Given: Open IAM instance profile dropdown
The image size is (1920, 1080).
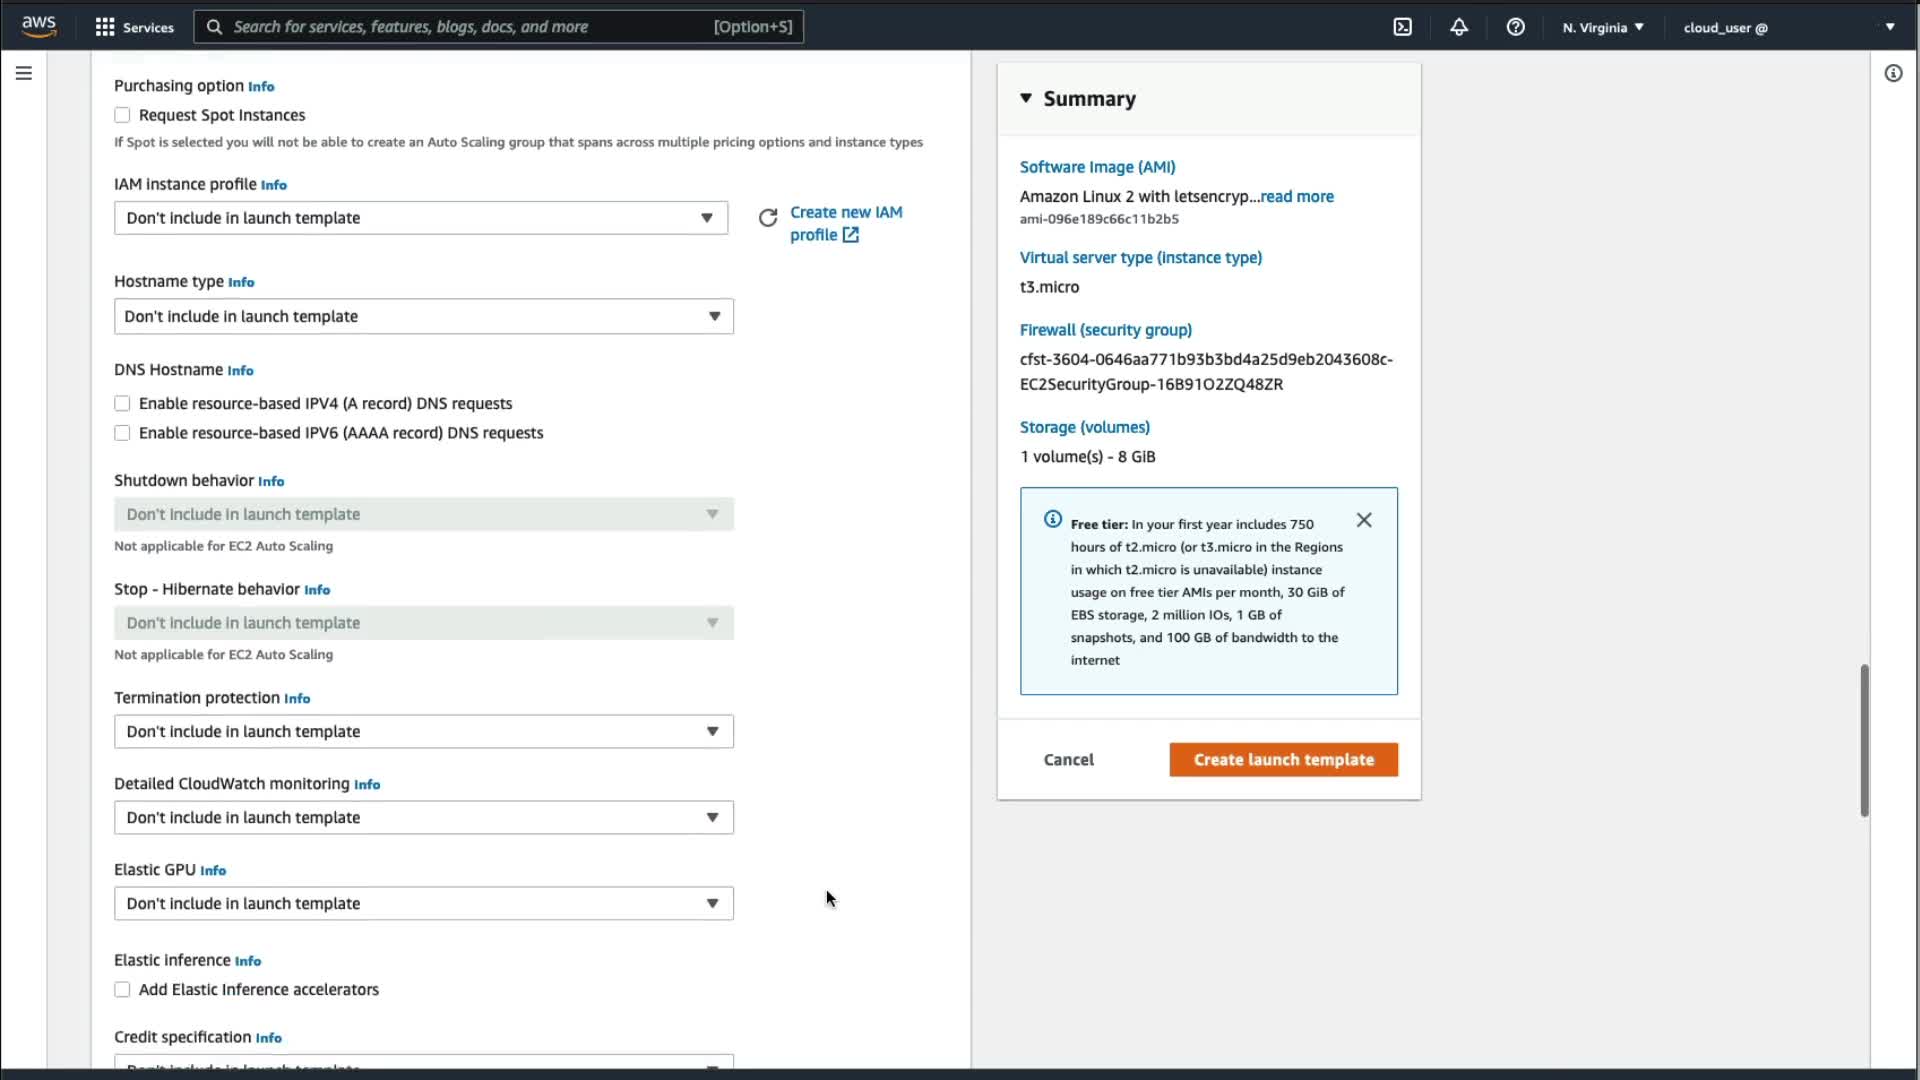Looking at the screenshot, I should (420, 218).
